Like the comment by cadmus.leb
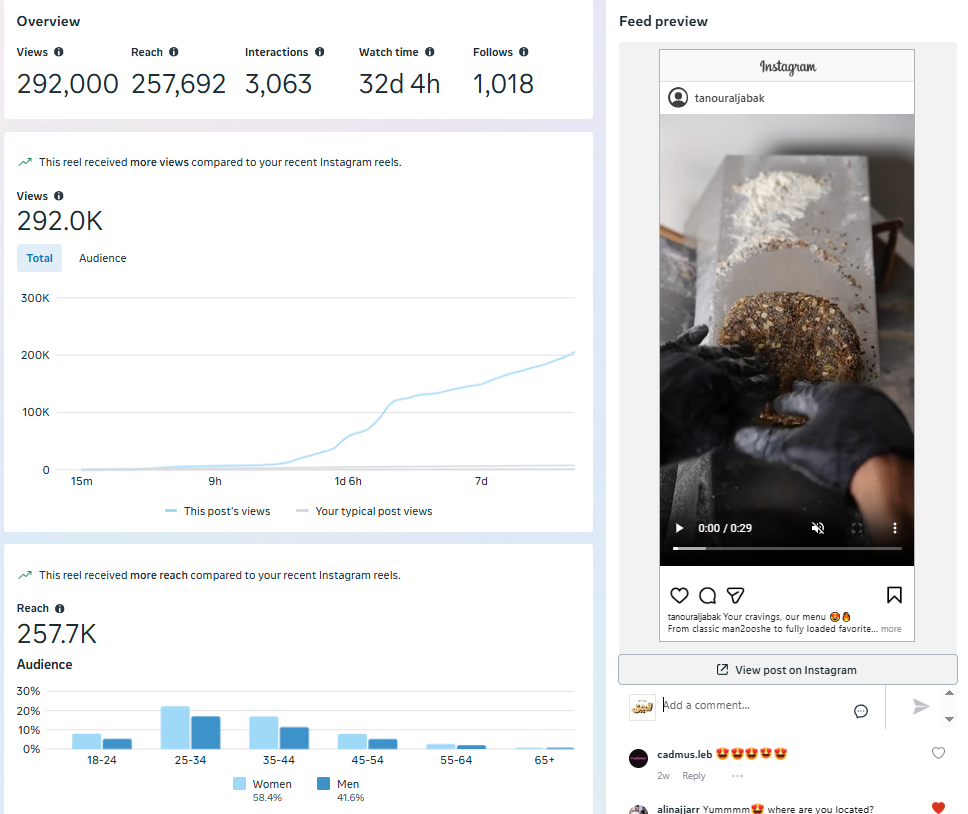The image size is (968, 814). click(938, 753)
